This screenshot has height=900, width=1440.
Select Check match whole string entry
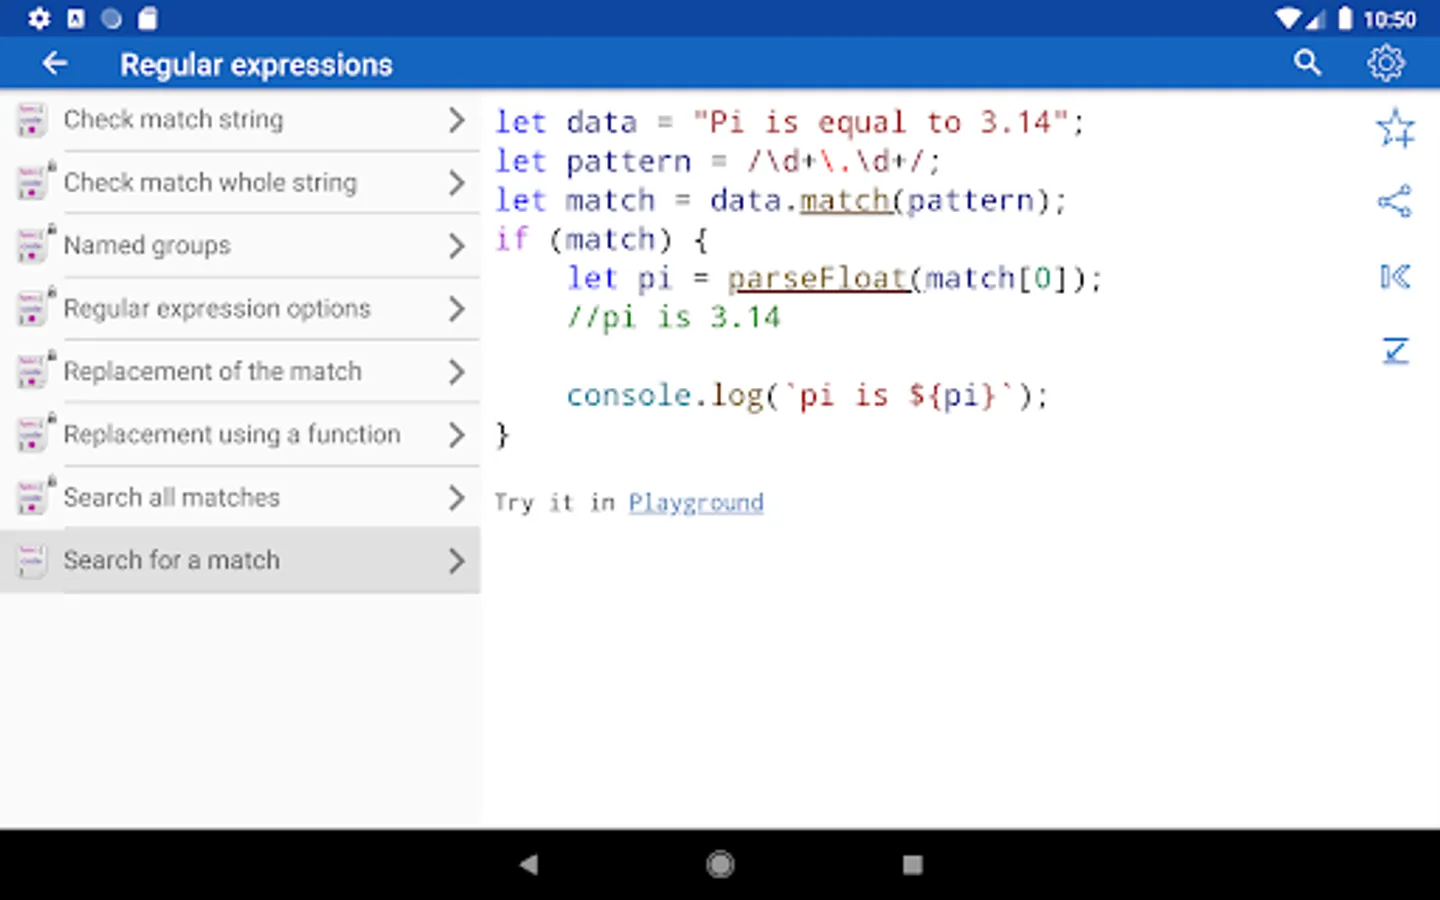click(x=240, y=183)
